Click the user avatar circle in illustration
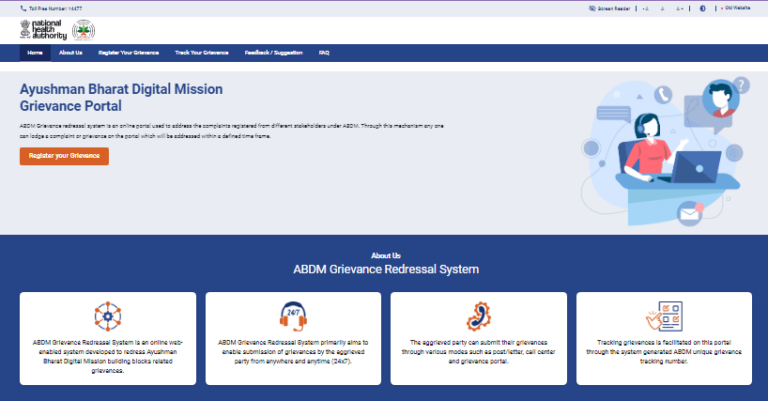 point(720,98)
